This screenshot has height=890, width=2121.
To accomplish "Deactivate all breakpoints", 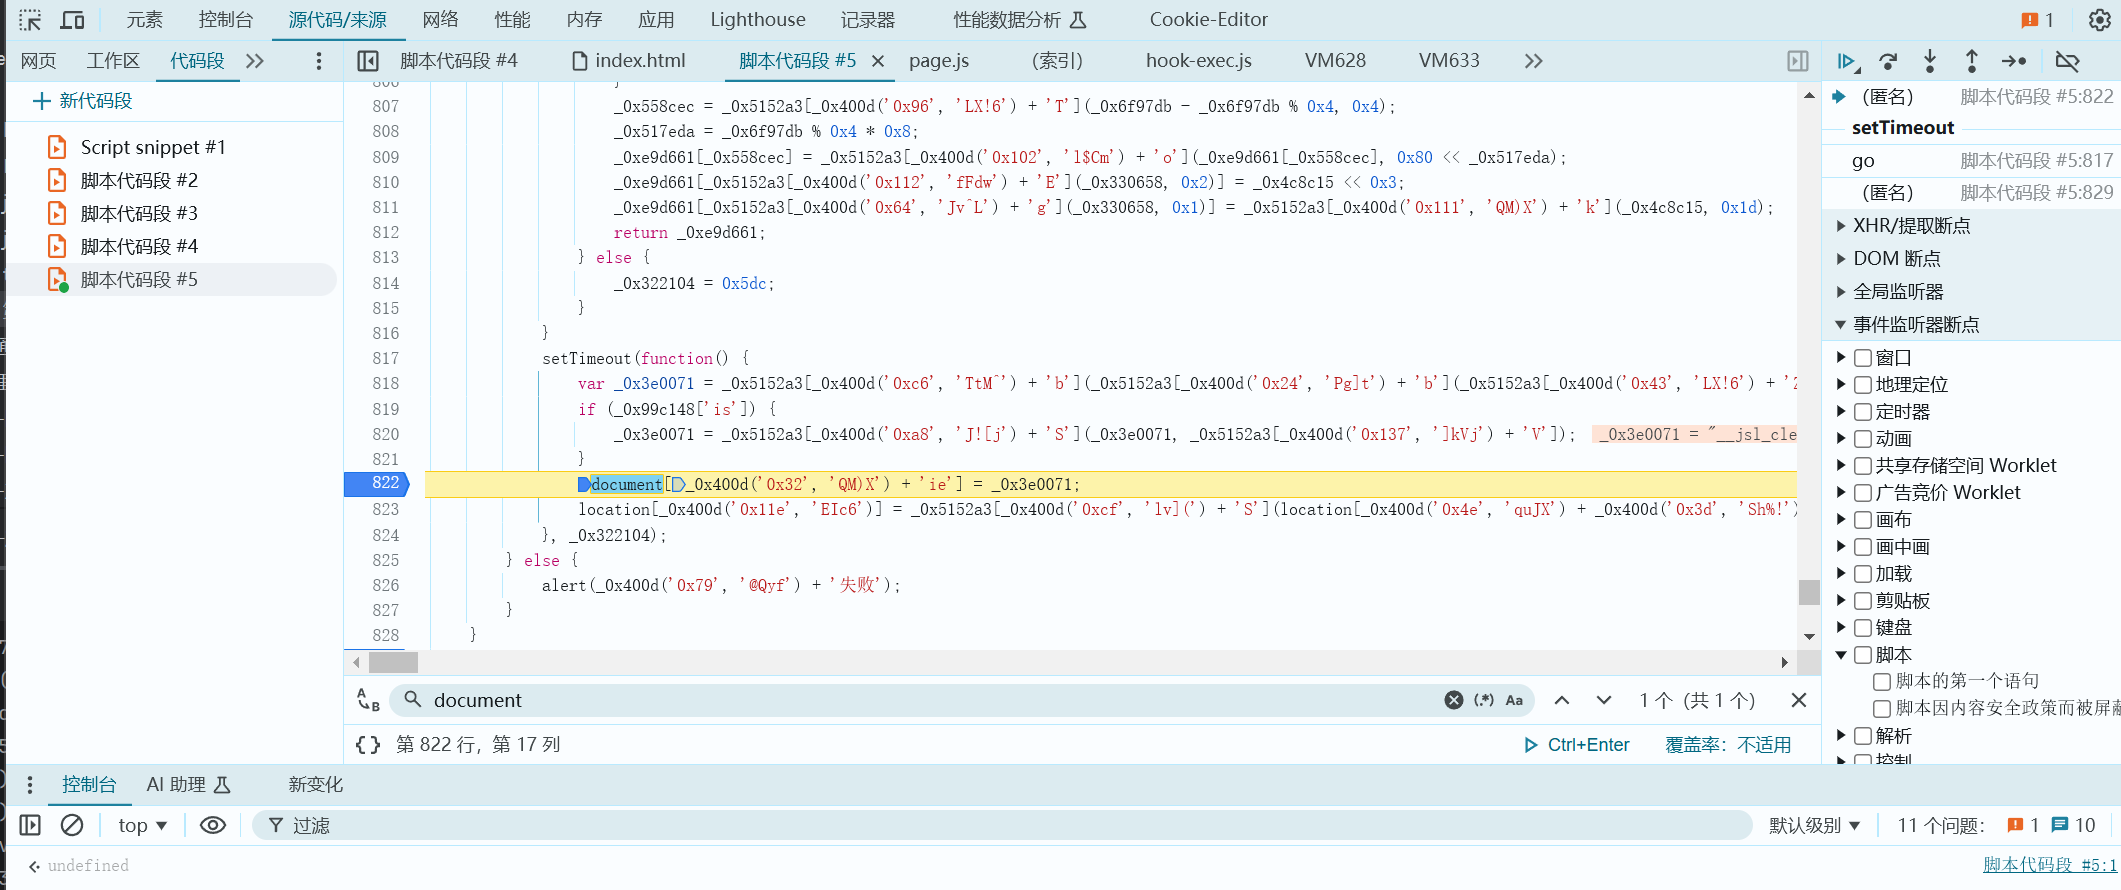I will 2067,61.
